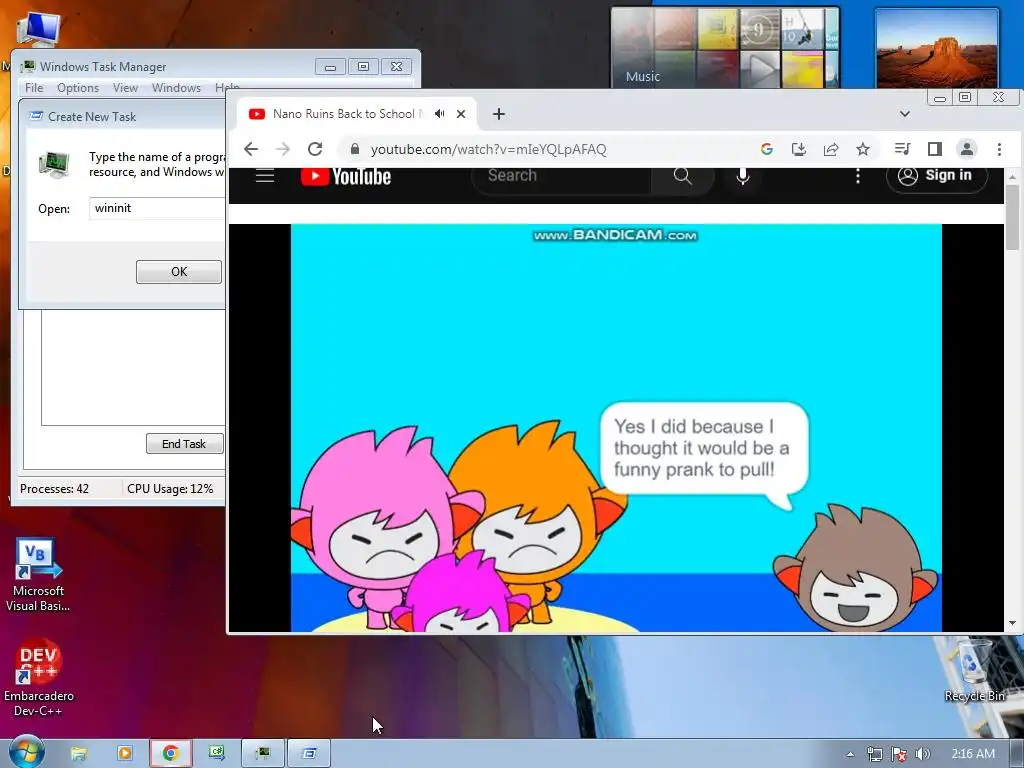
Task: Click the install app icon in address bar
Action: 799,149
